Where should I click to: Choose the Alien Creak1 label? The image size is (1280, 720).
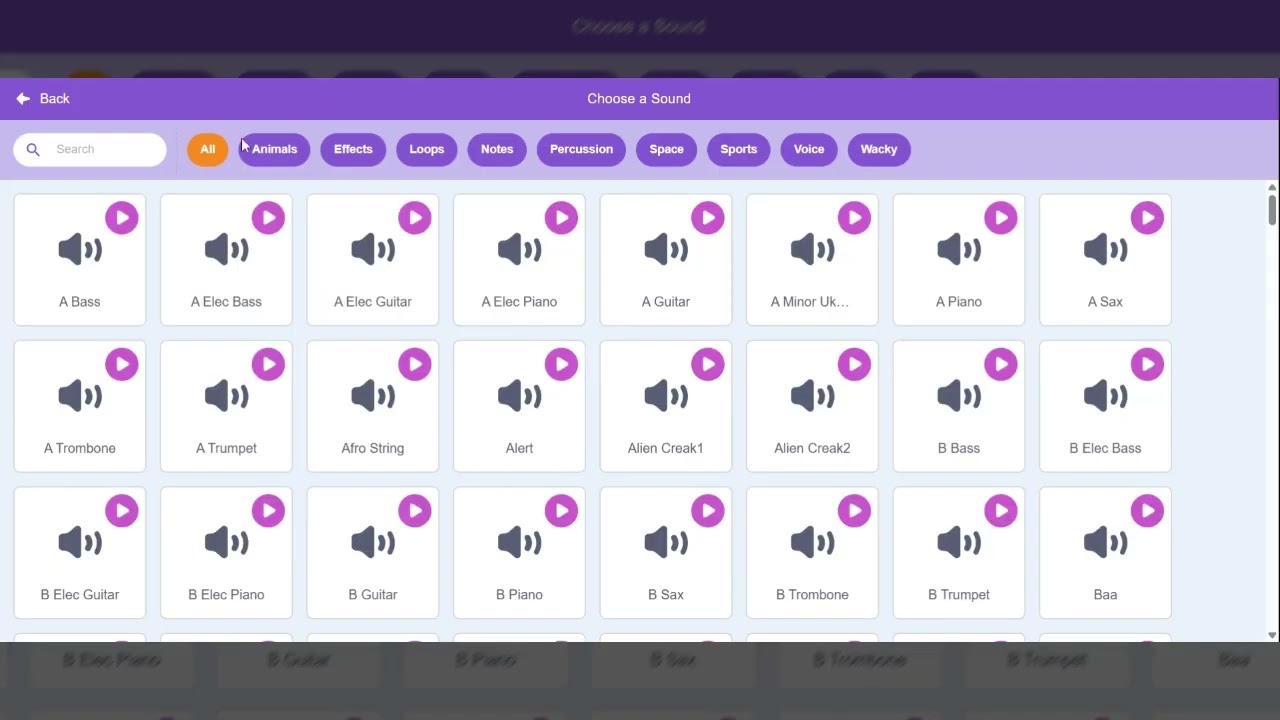tap(666, 448)
